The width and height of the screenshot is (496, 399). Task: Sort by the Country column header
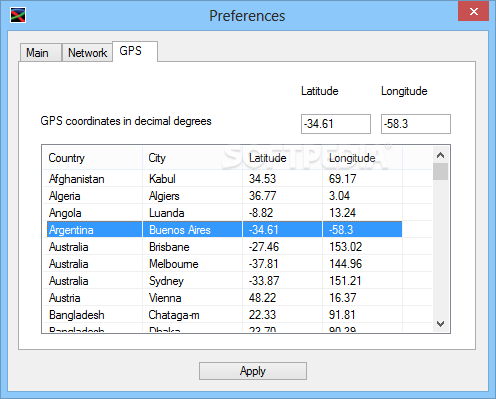[x=93, y=158]
